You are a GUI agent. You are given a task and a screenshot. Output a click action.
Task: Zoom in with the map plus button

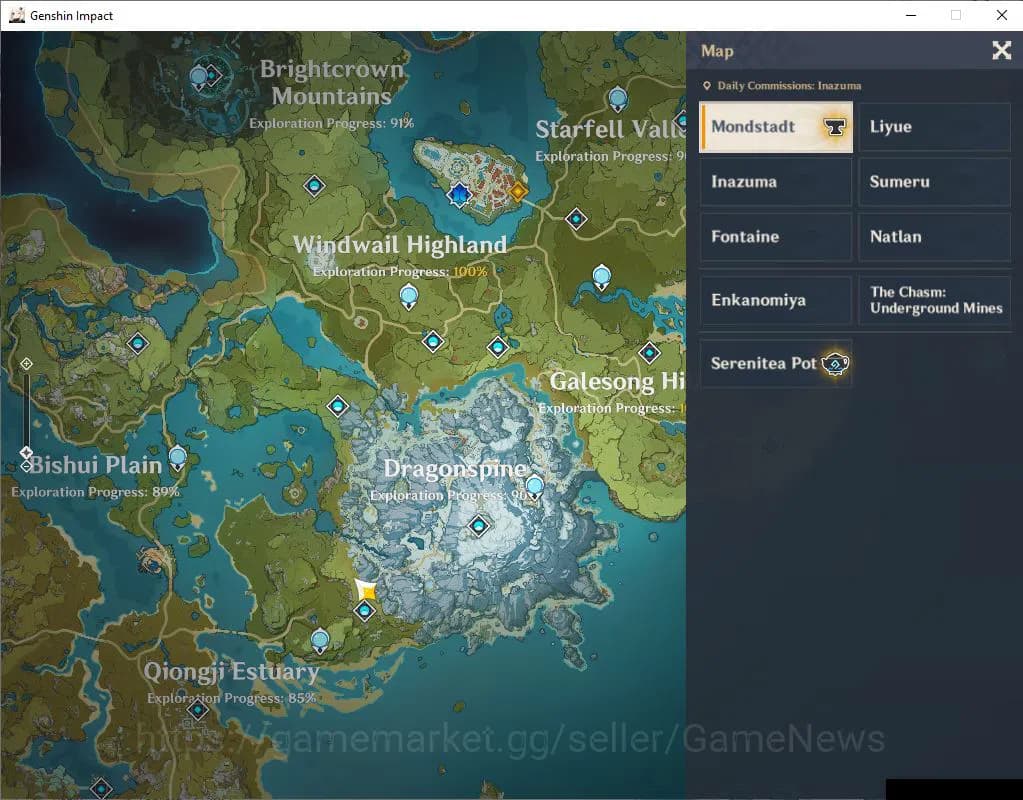(x=27, y=363)
